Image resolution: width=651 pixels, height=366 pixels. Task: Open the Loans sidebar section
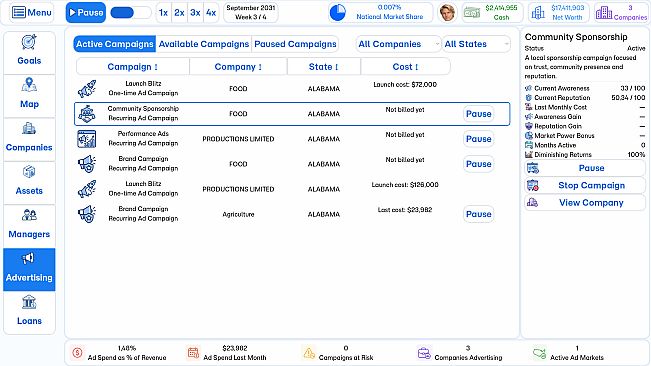(29, 313)
